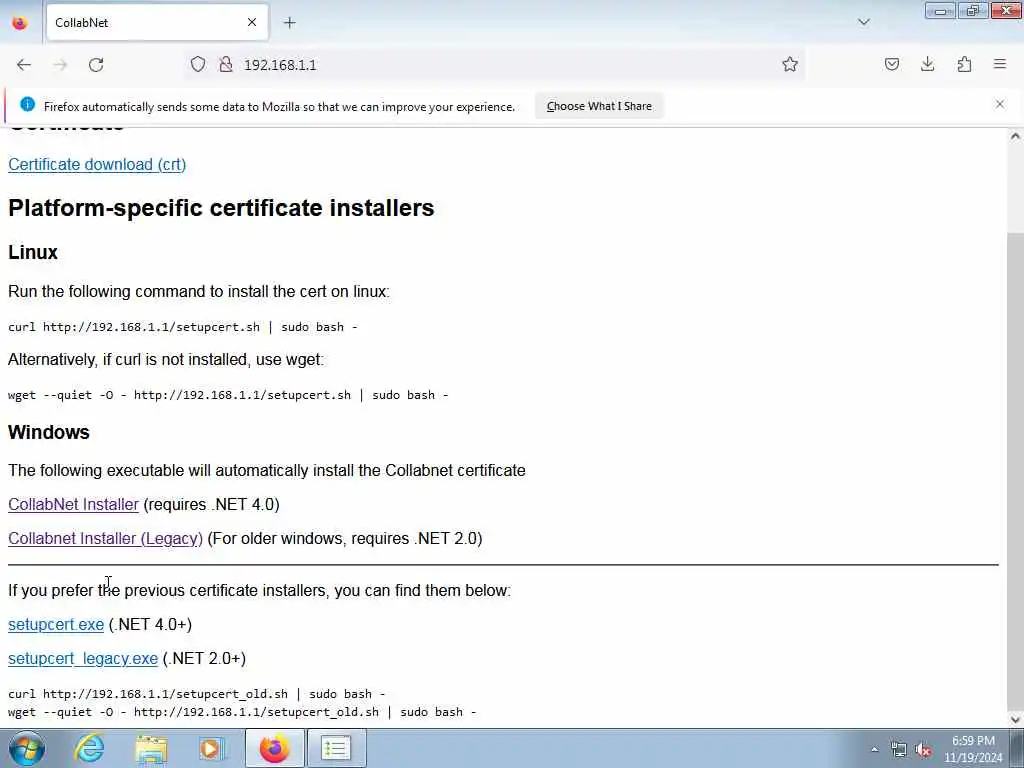Click the wget --quiet setupcert.sh command
Viewport: 1024px width, 768px height.
(228, 395)
